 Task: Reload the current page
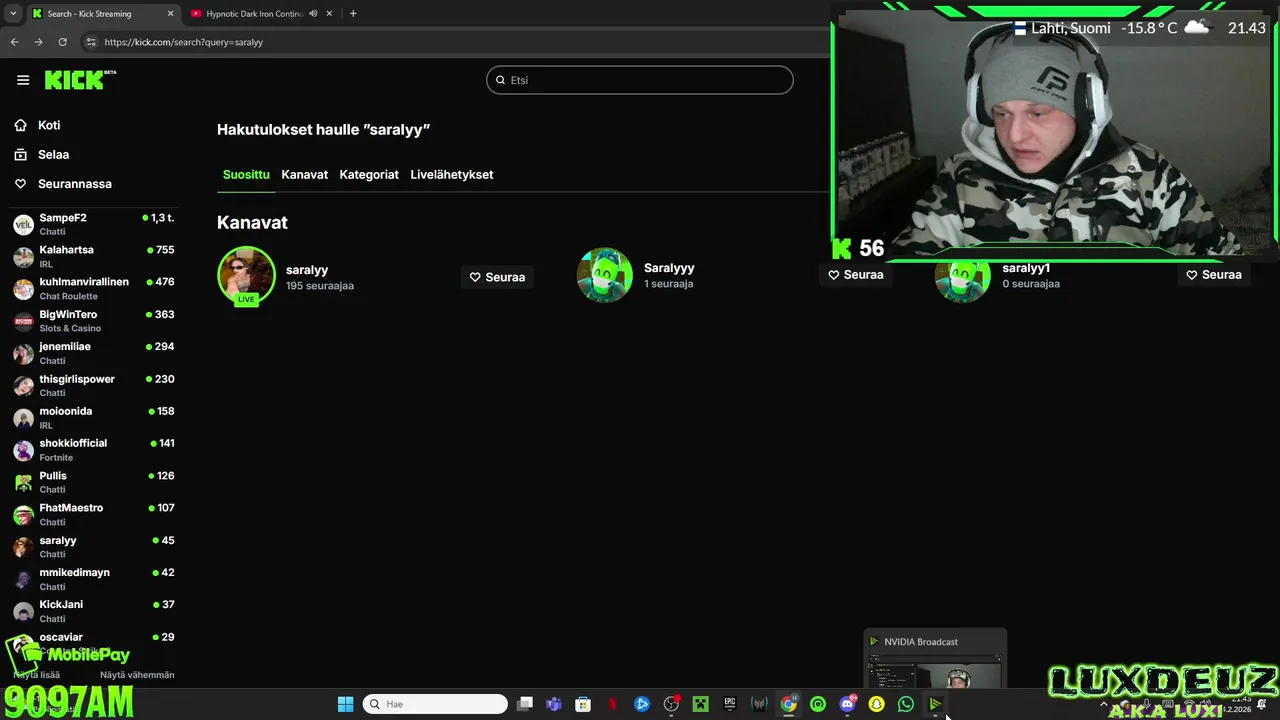pos(62,42)
